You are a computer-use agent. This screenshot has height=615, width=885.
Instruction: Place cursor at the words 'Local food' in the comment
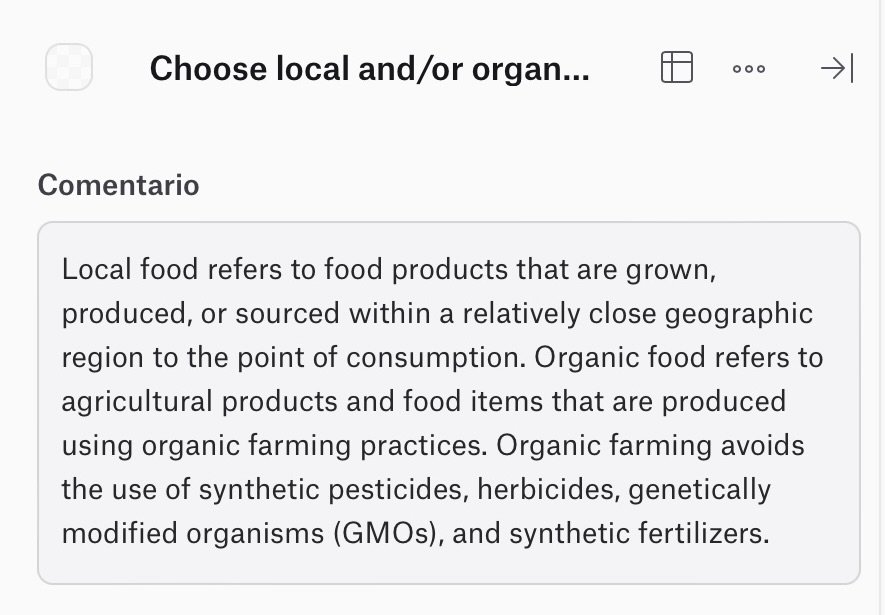pos(130,269)
